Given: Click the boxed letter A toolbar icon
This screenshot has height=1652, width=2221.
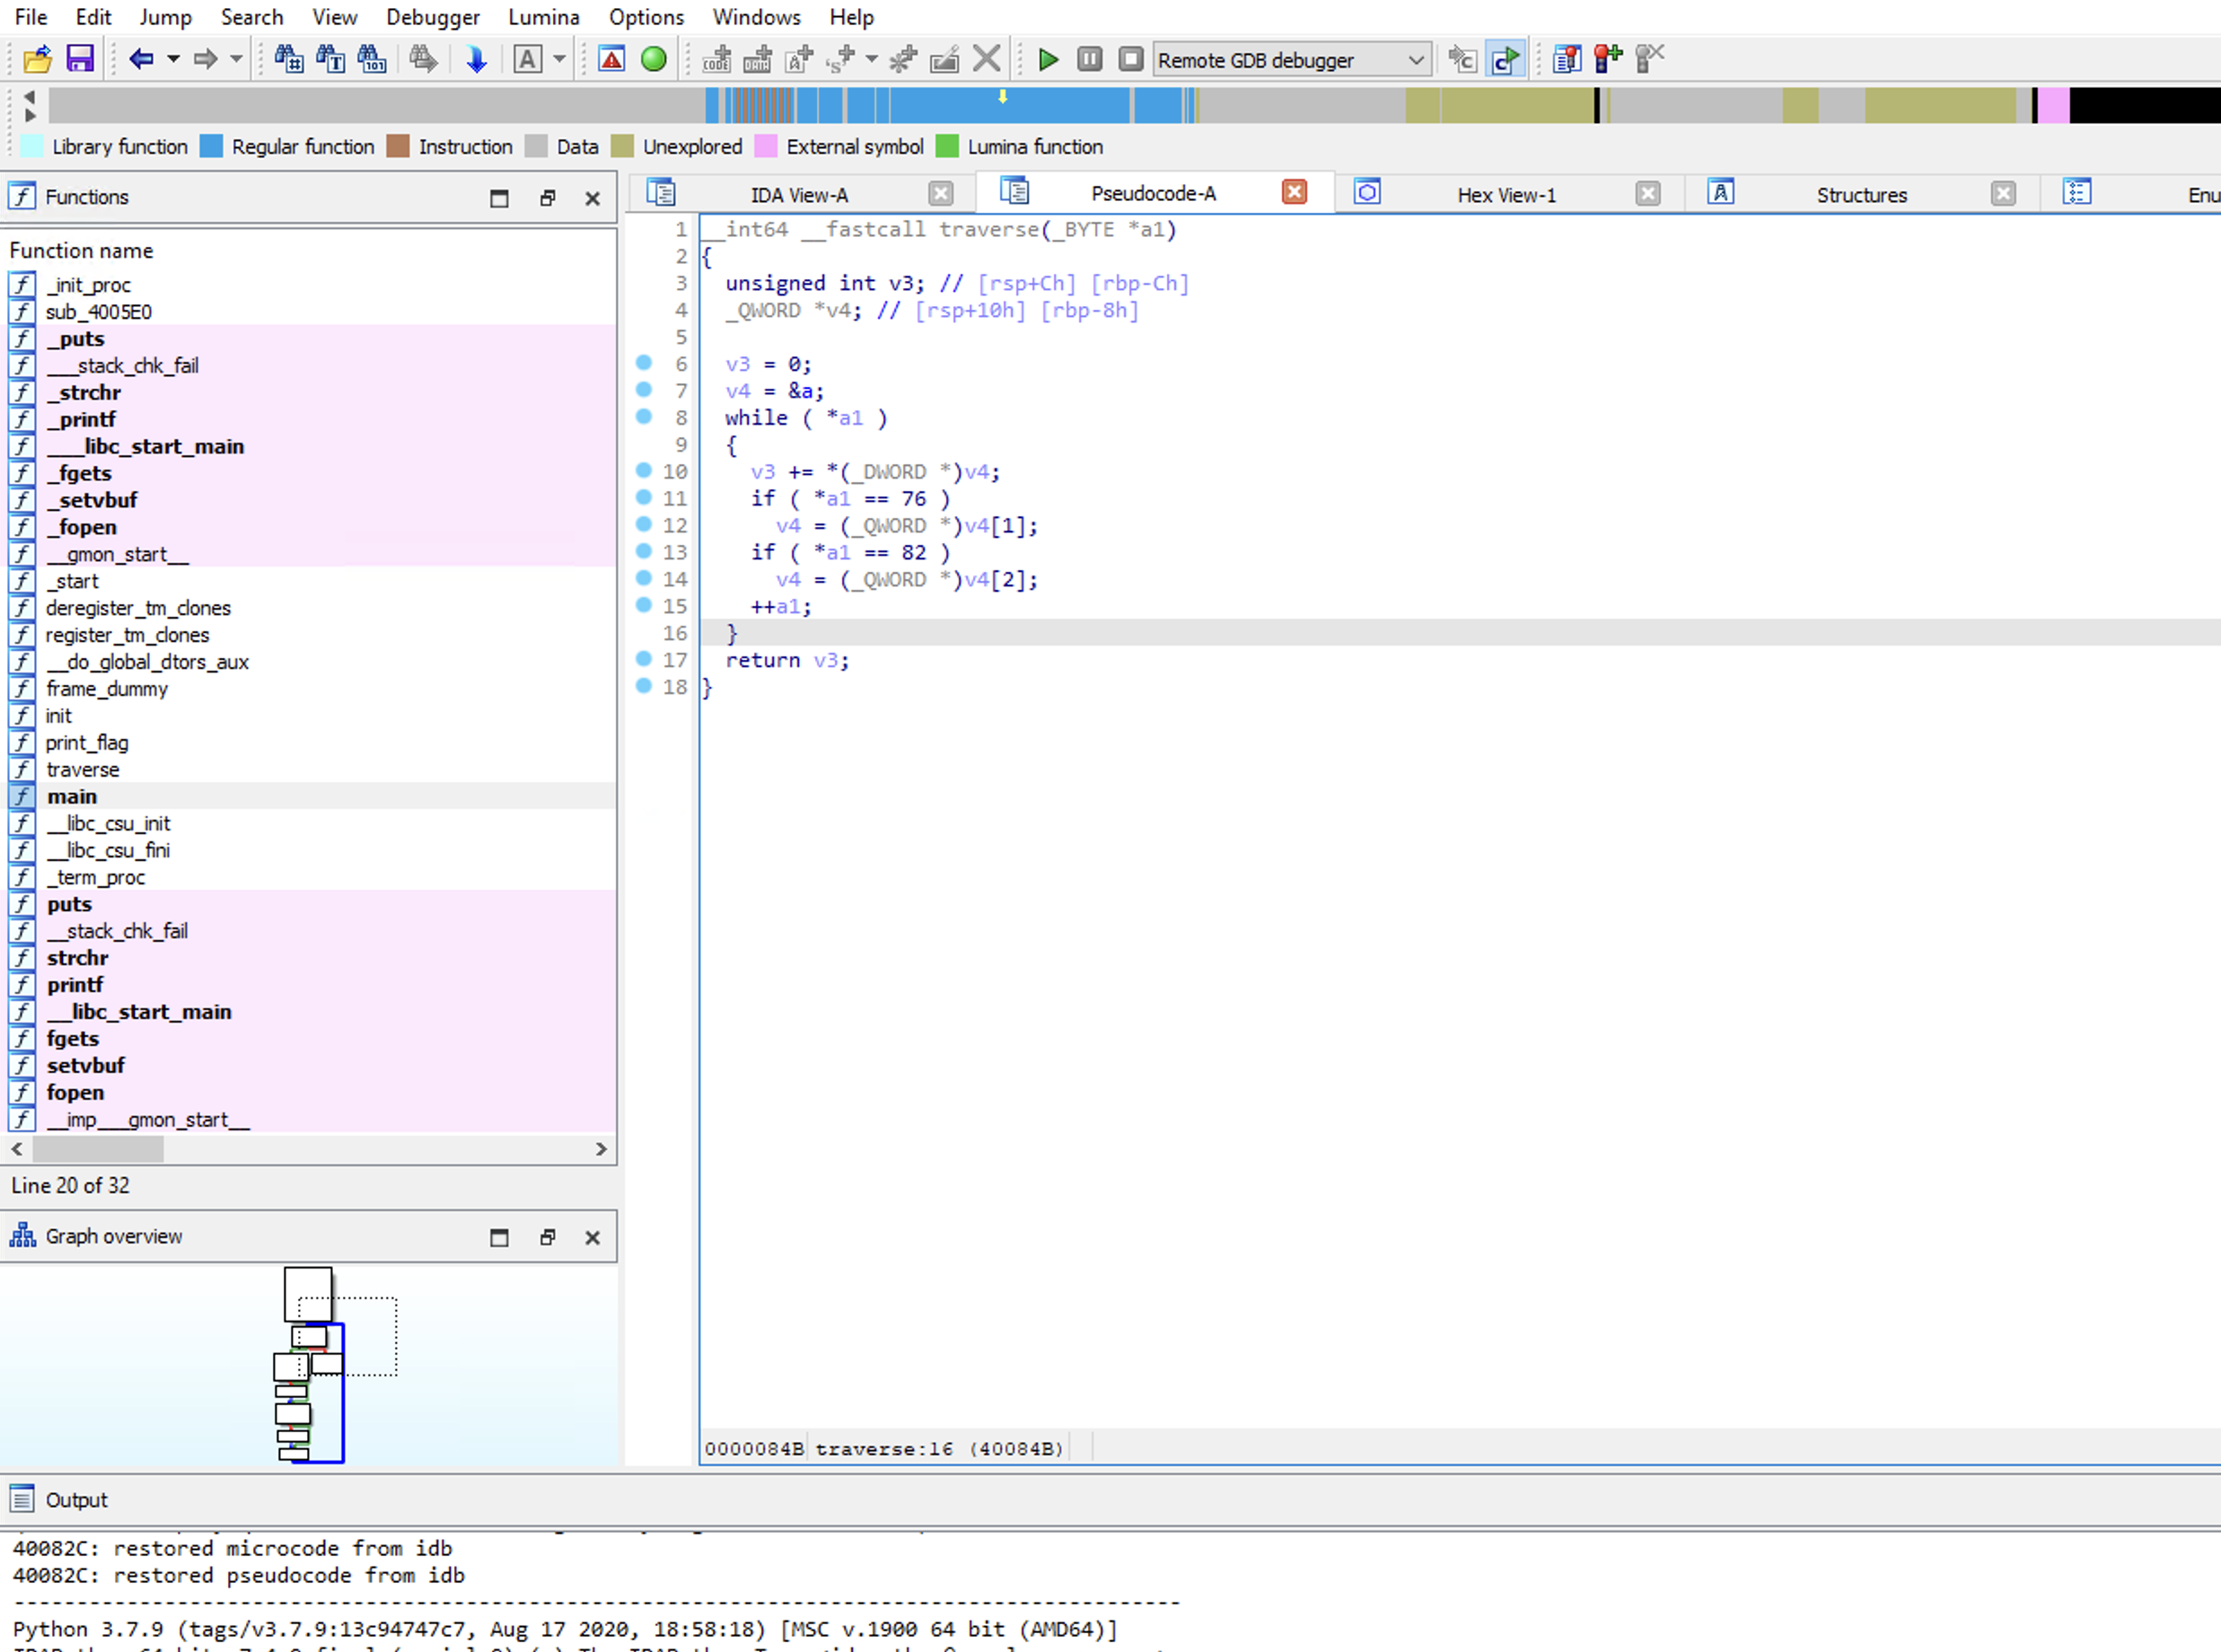Looking at the screenshot, I should tap(528, 59).
